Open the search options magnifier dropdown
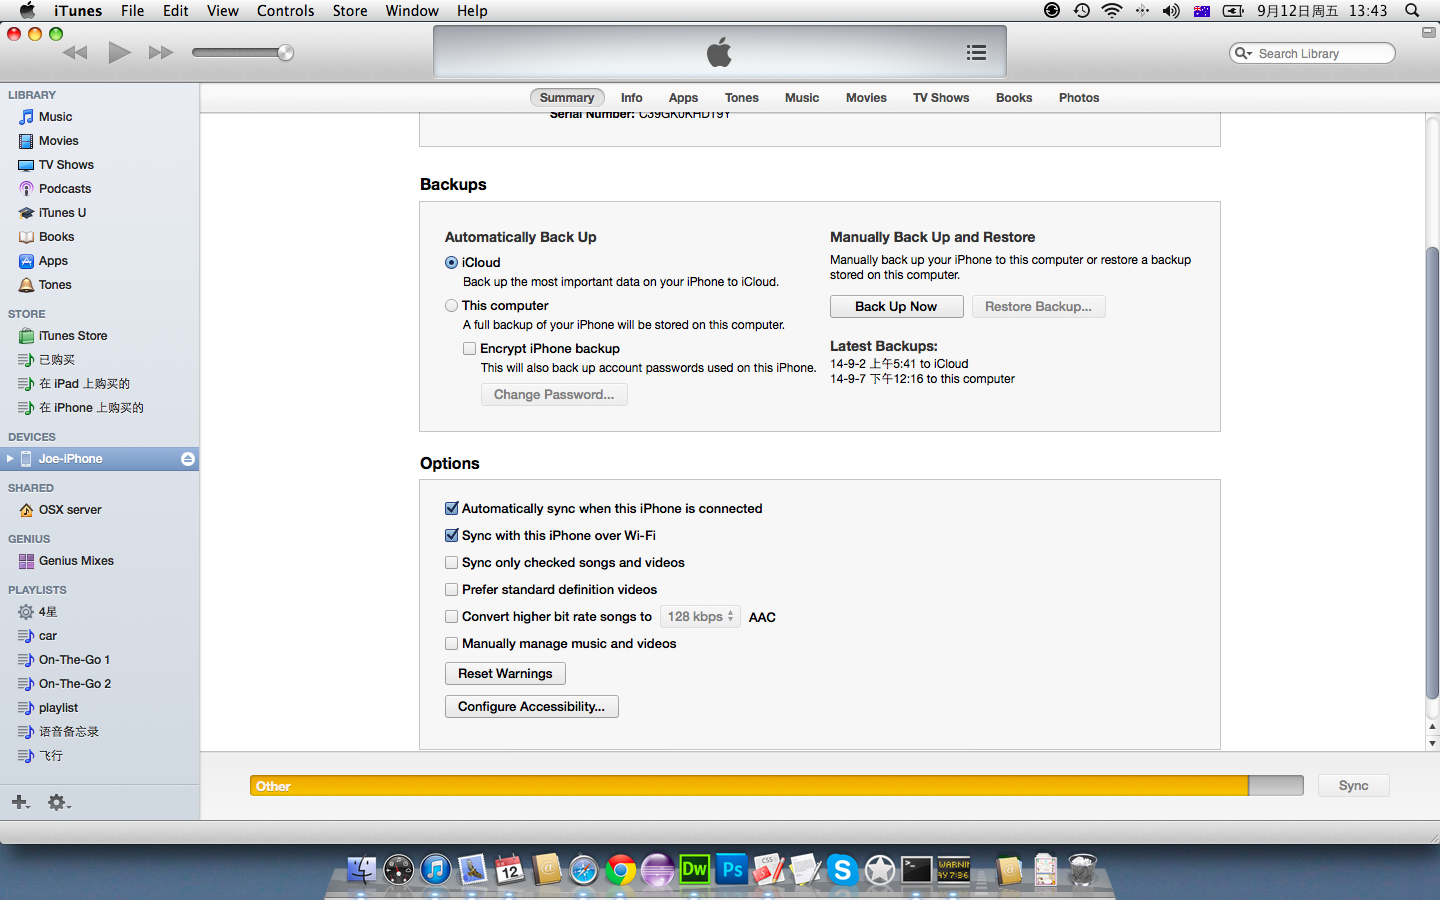This screenshot has height=900, width=1440. (x=1244, y=53)
